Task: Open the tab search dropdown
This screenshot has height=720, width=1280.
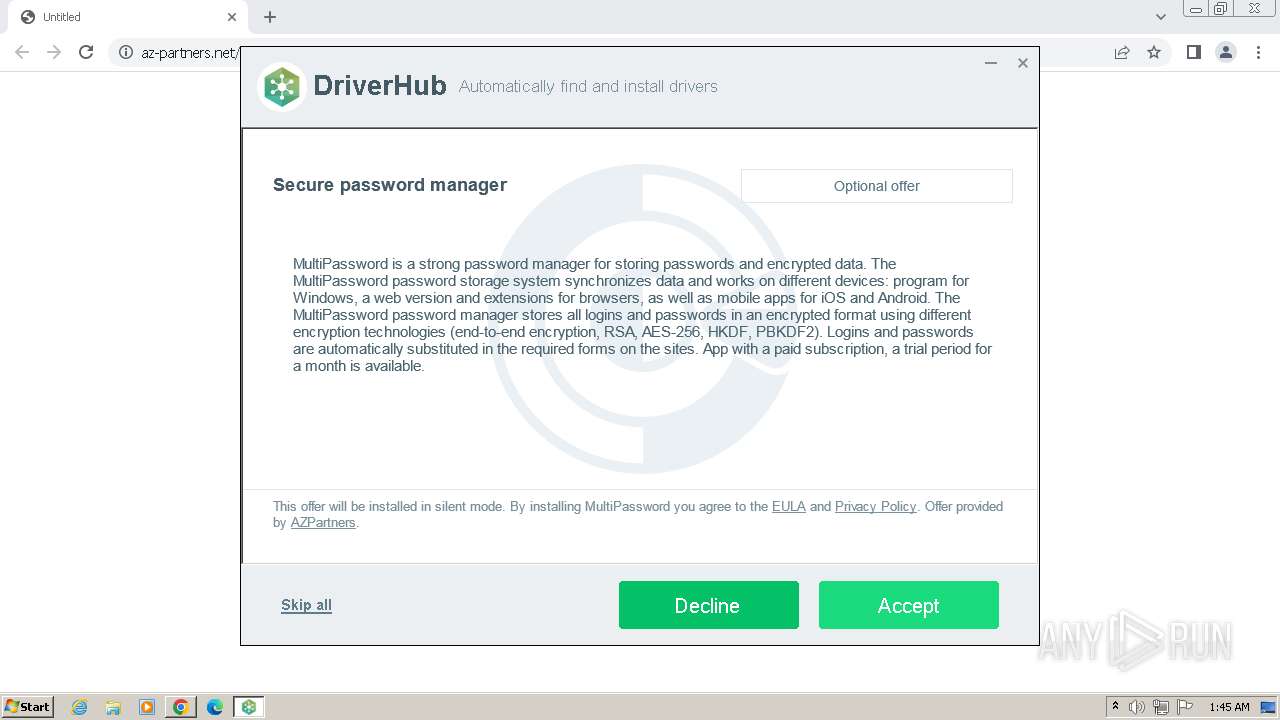Action: 1161,17
